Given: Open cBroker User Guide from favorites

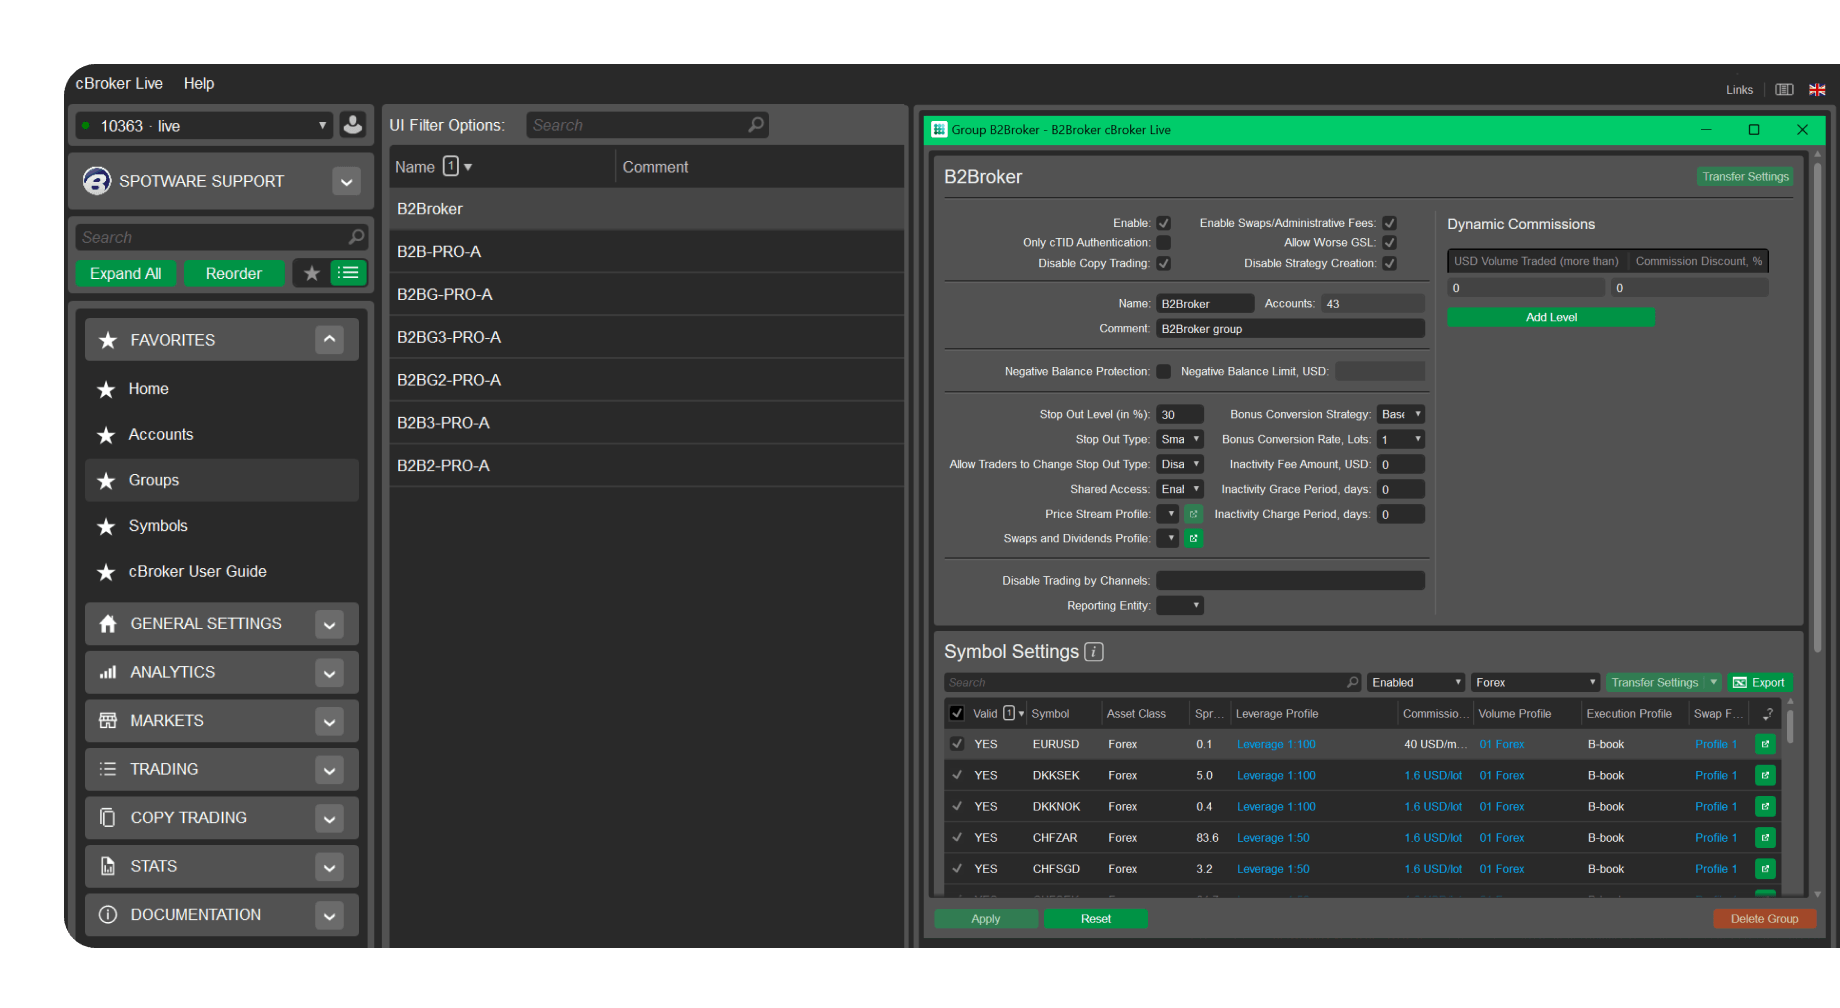Looking at the screenshot, I should pos(221,572).
